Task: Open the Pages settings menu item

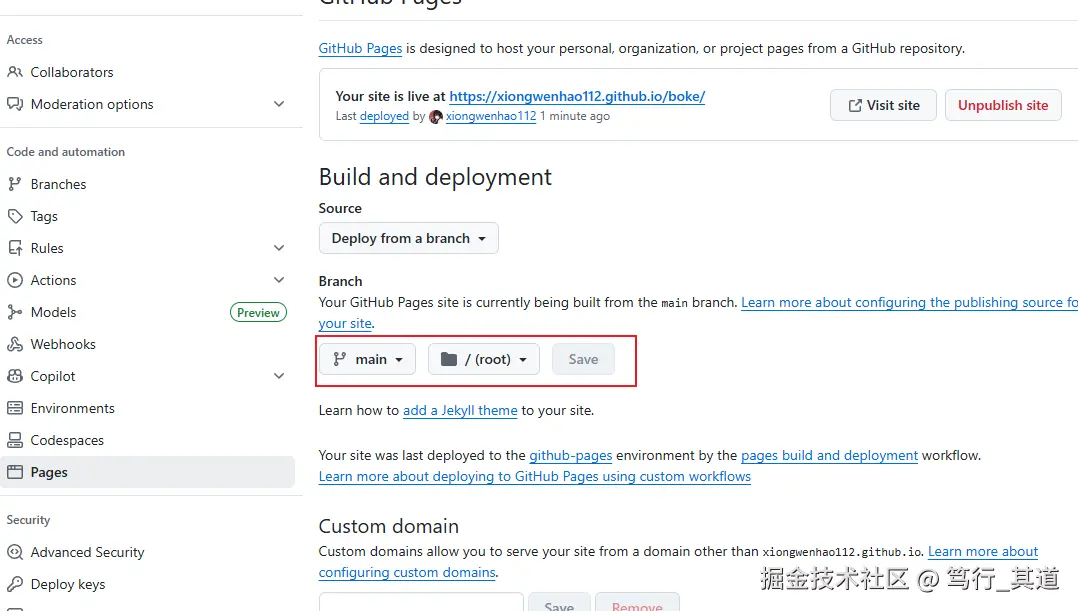Action: 49,472
